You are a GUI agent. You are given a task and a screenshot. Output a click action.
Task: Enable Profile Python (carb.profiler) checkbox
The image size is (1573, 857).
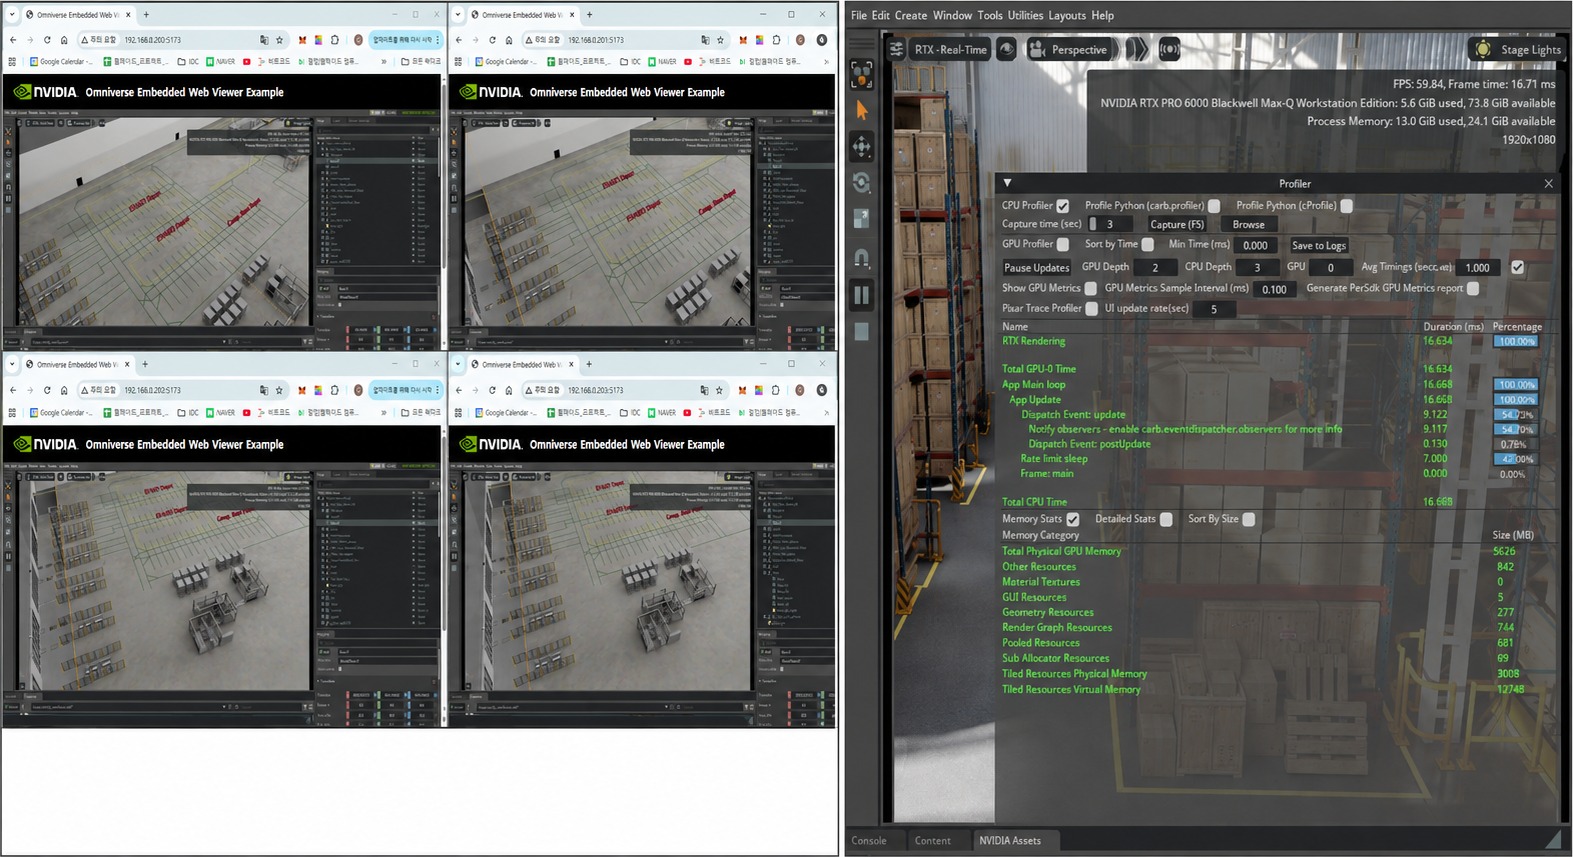click(1213, 205)
